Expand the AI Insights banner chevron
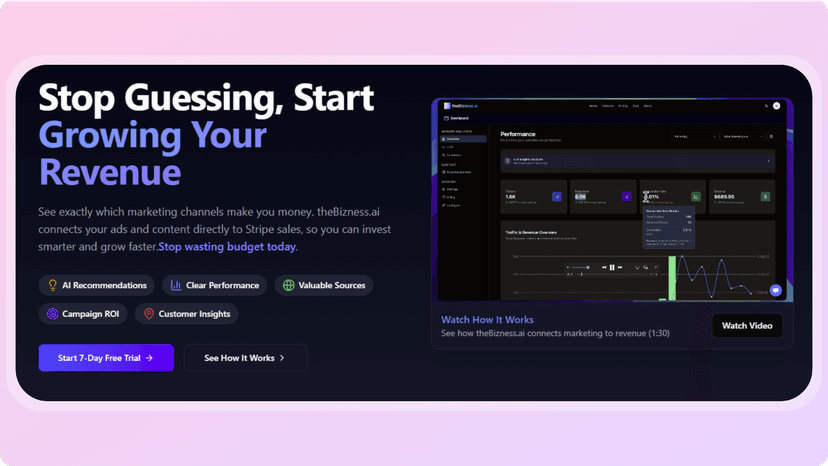Viewport: 828px width, 466px height. pyautogui.click(x=768, y=161)
